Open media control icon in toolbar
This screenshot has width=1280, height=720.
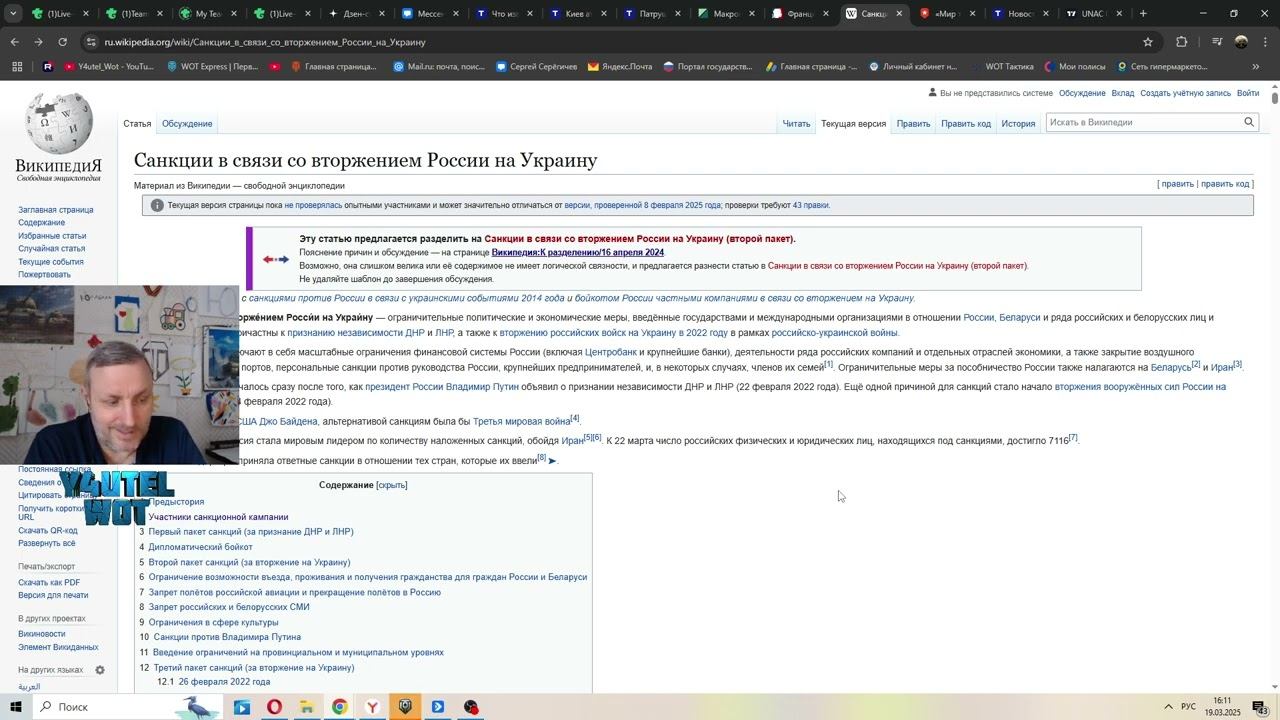coord(1217,42)
